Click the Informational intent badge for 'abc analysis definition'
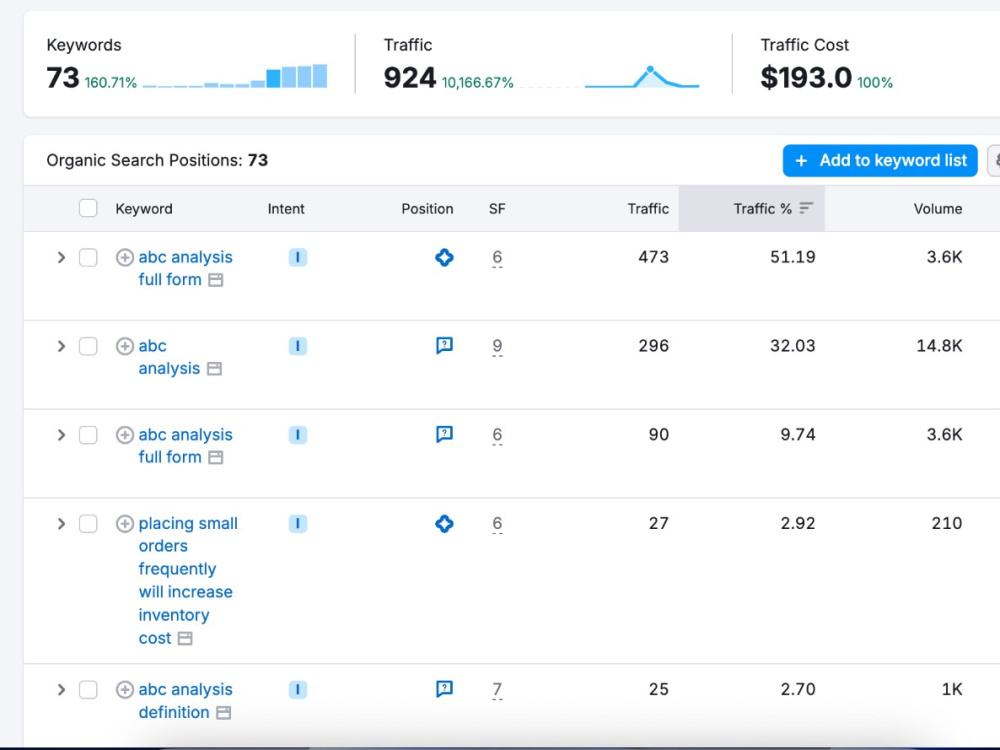Image resolution: width=1000 pixels, height=750 pixels. (298, 689)
